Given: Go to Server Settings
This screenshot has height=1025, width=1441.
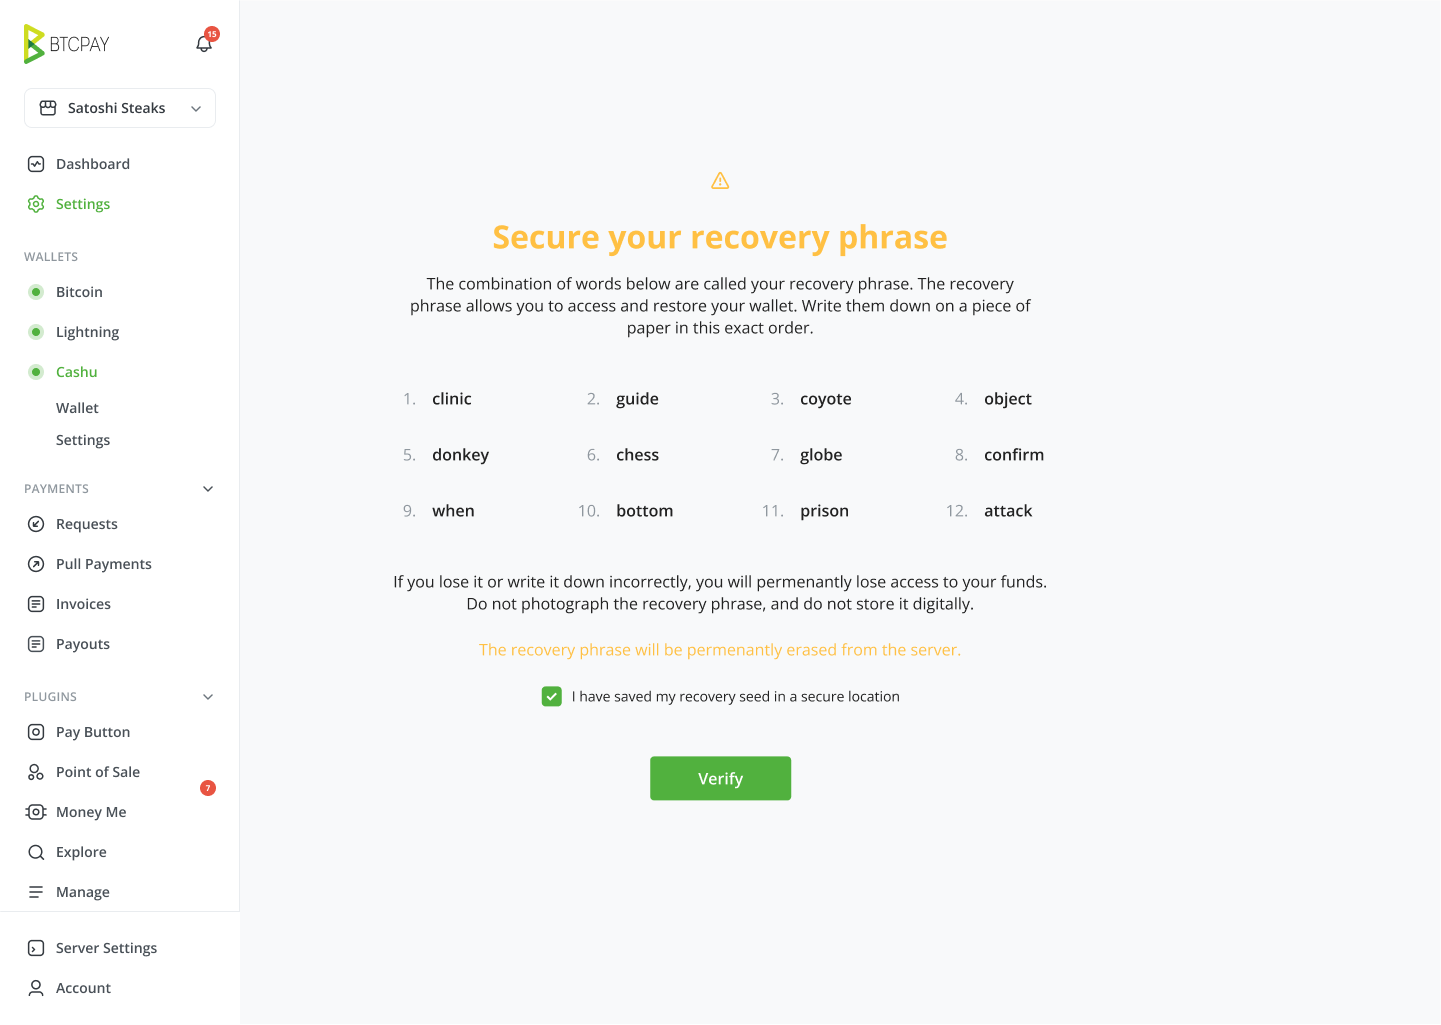Looking at the screenshot, I should point(106,948).
